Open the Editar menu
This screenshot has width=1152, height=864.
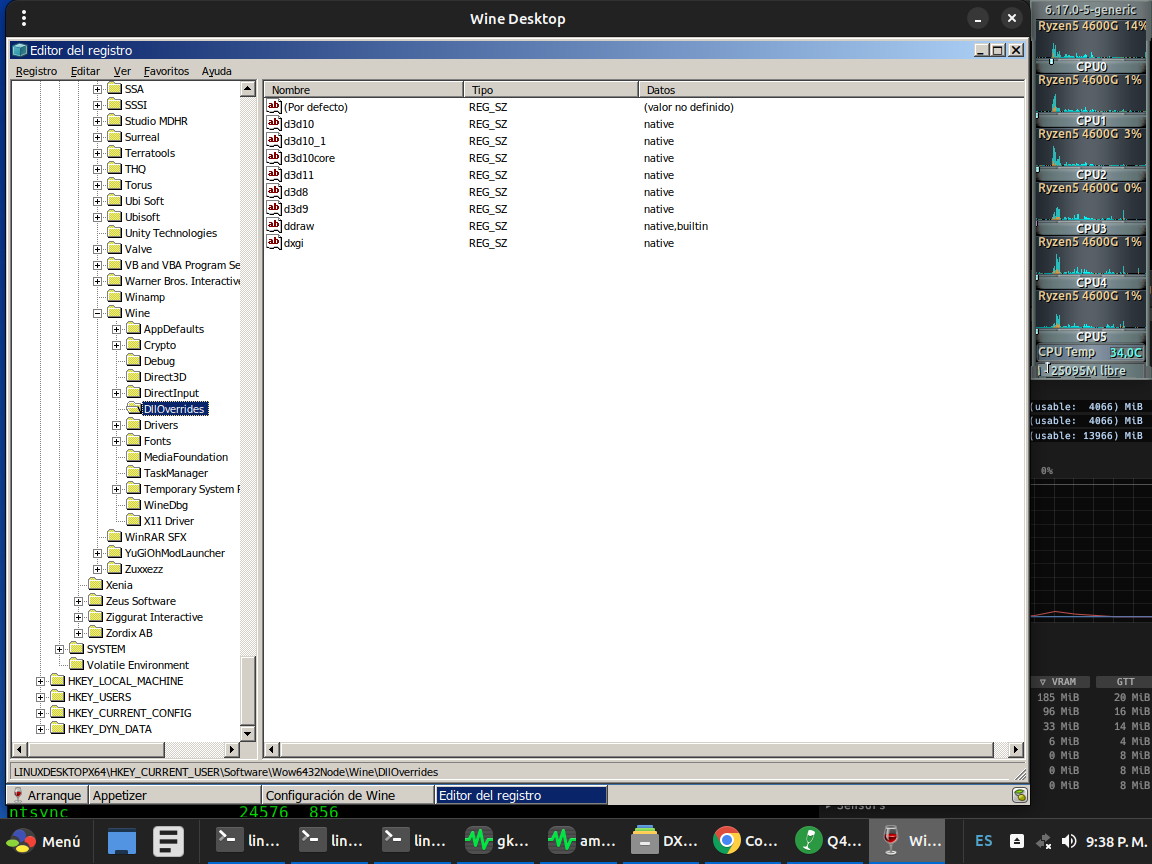point(85,71)
